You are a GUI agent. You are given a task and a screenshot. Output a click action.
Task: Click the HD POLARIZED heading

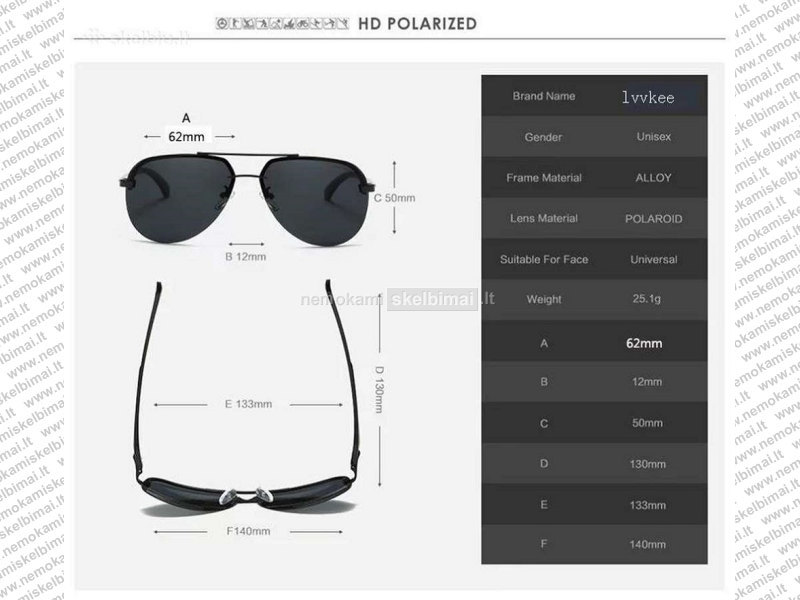pyautogui.click(x=417, y=23)
